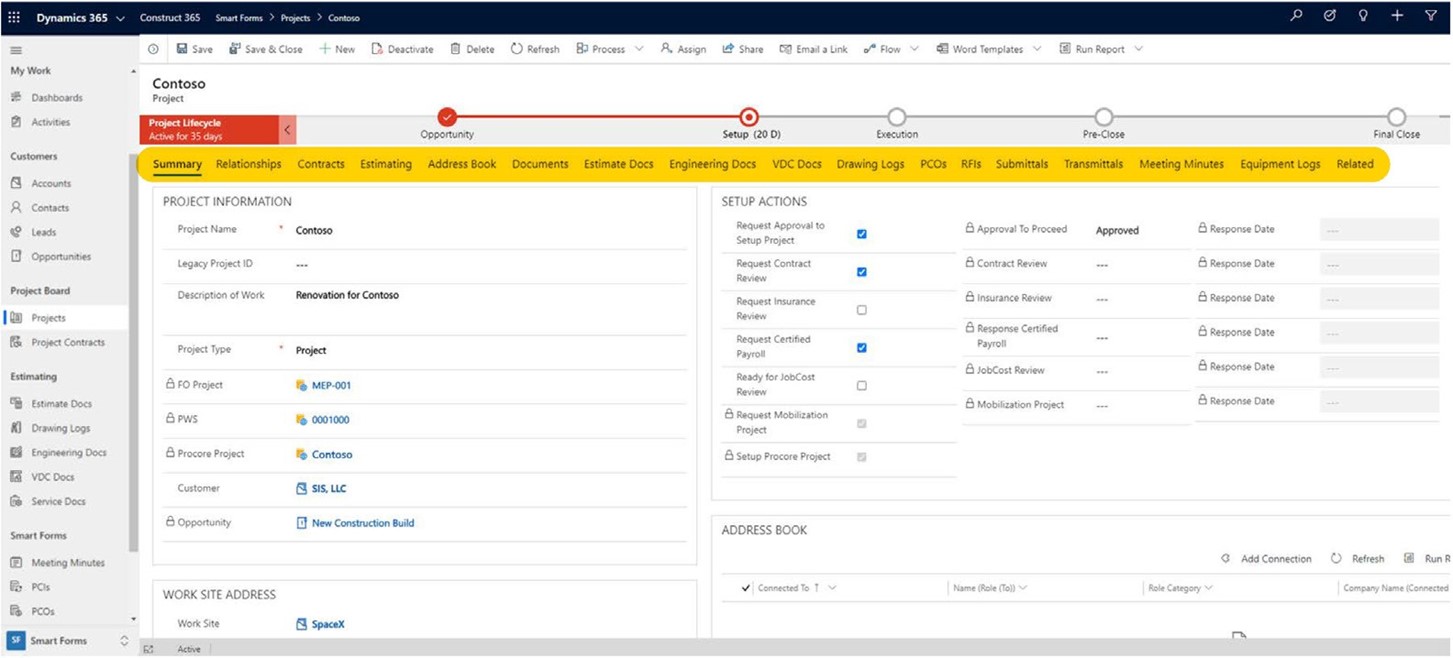The image size is (1453, 658).
Task: Open Activities in the left sidebar
Action: tap(51, 122)
